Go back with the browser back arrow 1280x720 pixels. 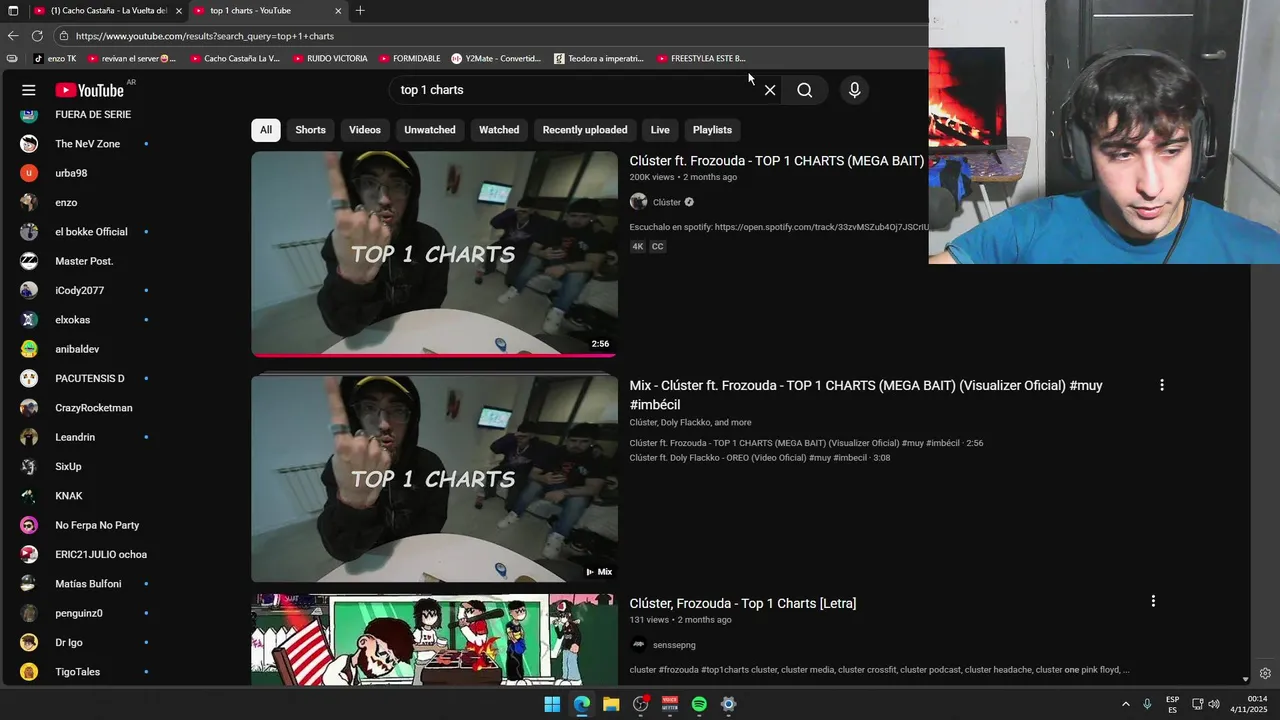point(13,36)
